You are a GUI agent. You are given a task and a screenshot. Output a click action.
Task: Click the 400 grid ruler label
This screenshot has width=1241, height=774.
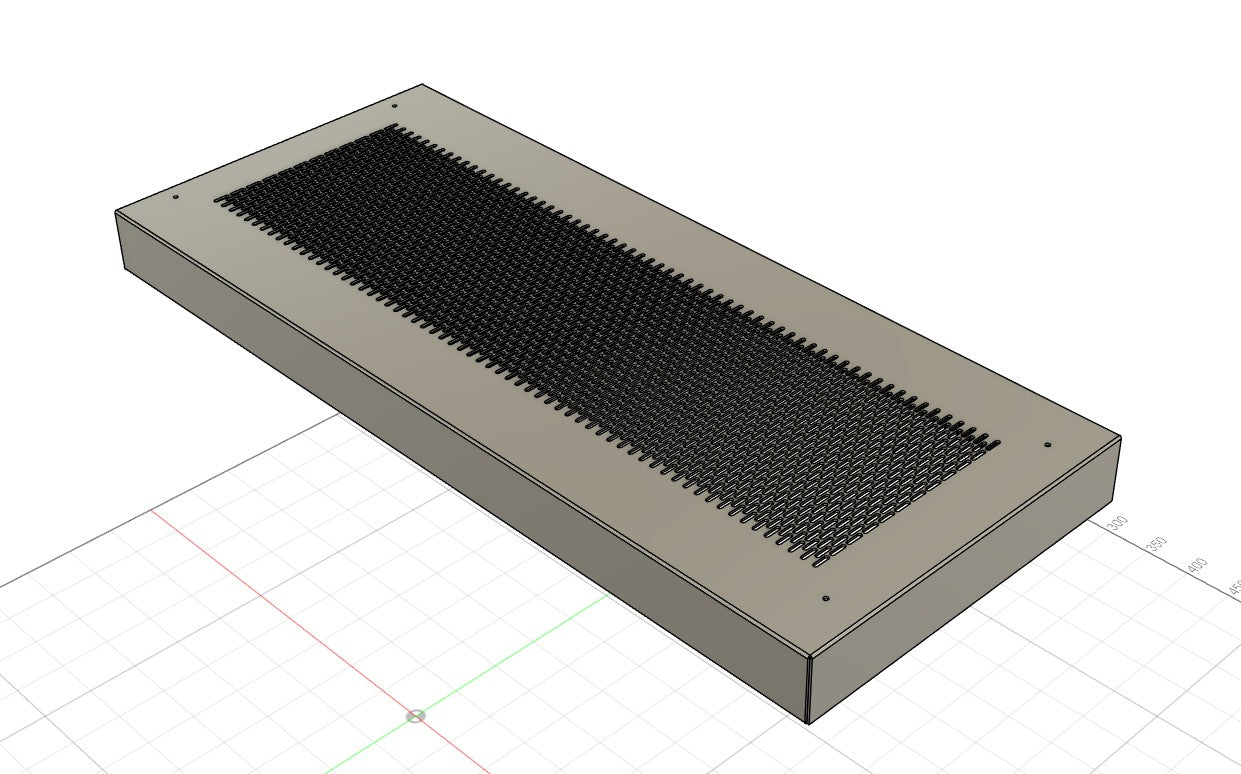point(1195,566)
